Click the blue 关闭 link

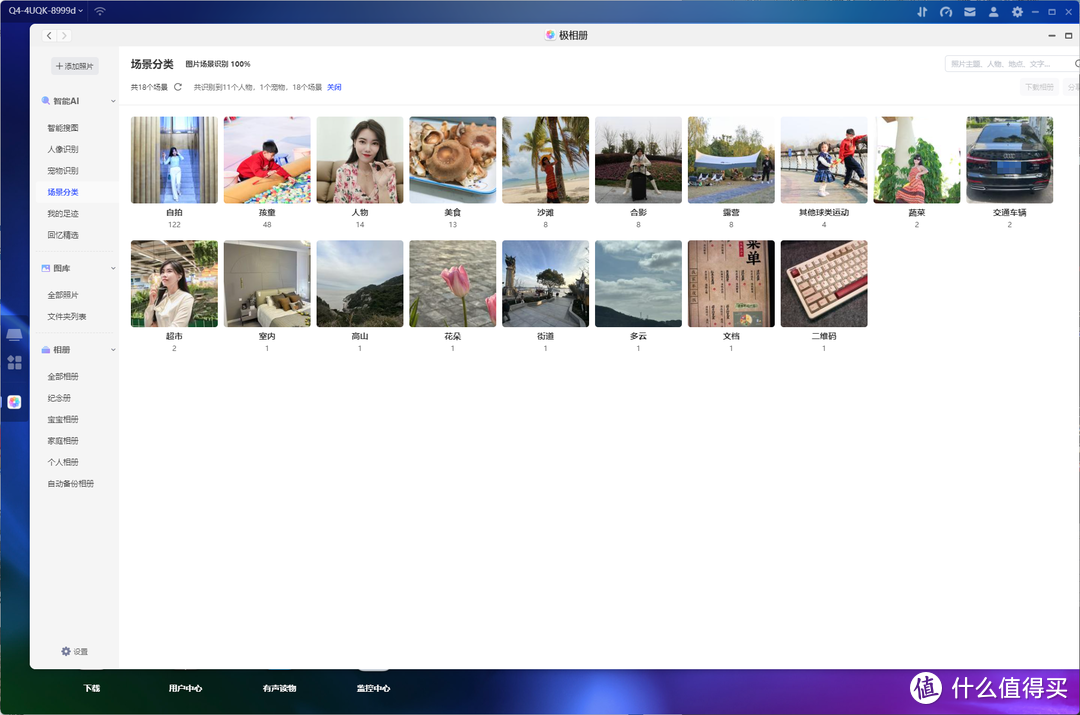334,87
